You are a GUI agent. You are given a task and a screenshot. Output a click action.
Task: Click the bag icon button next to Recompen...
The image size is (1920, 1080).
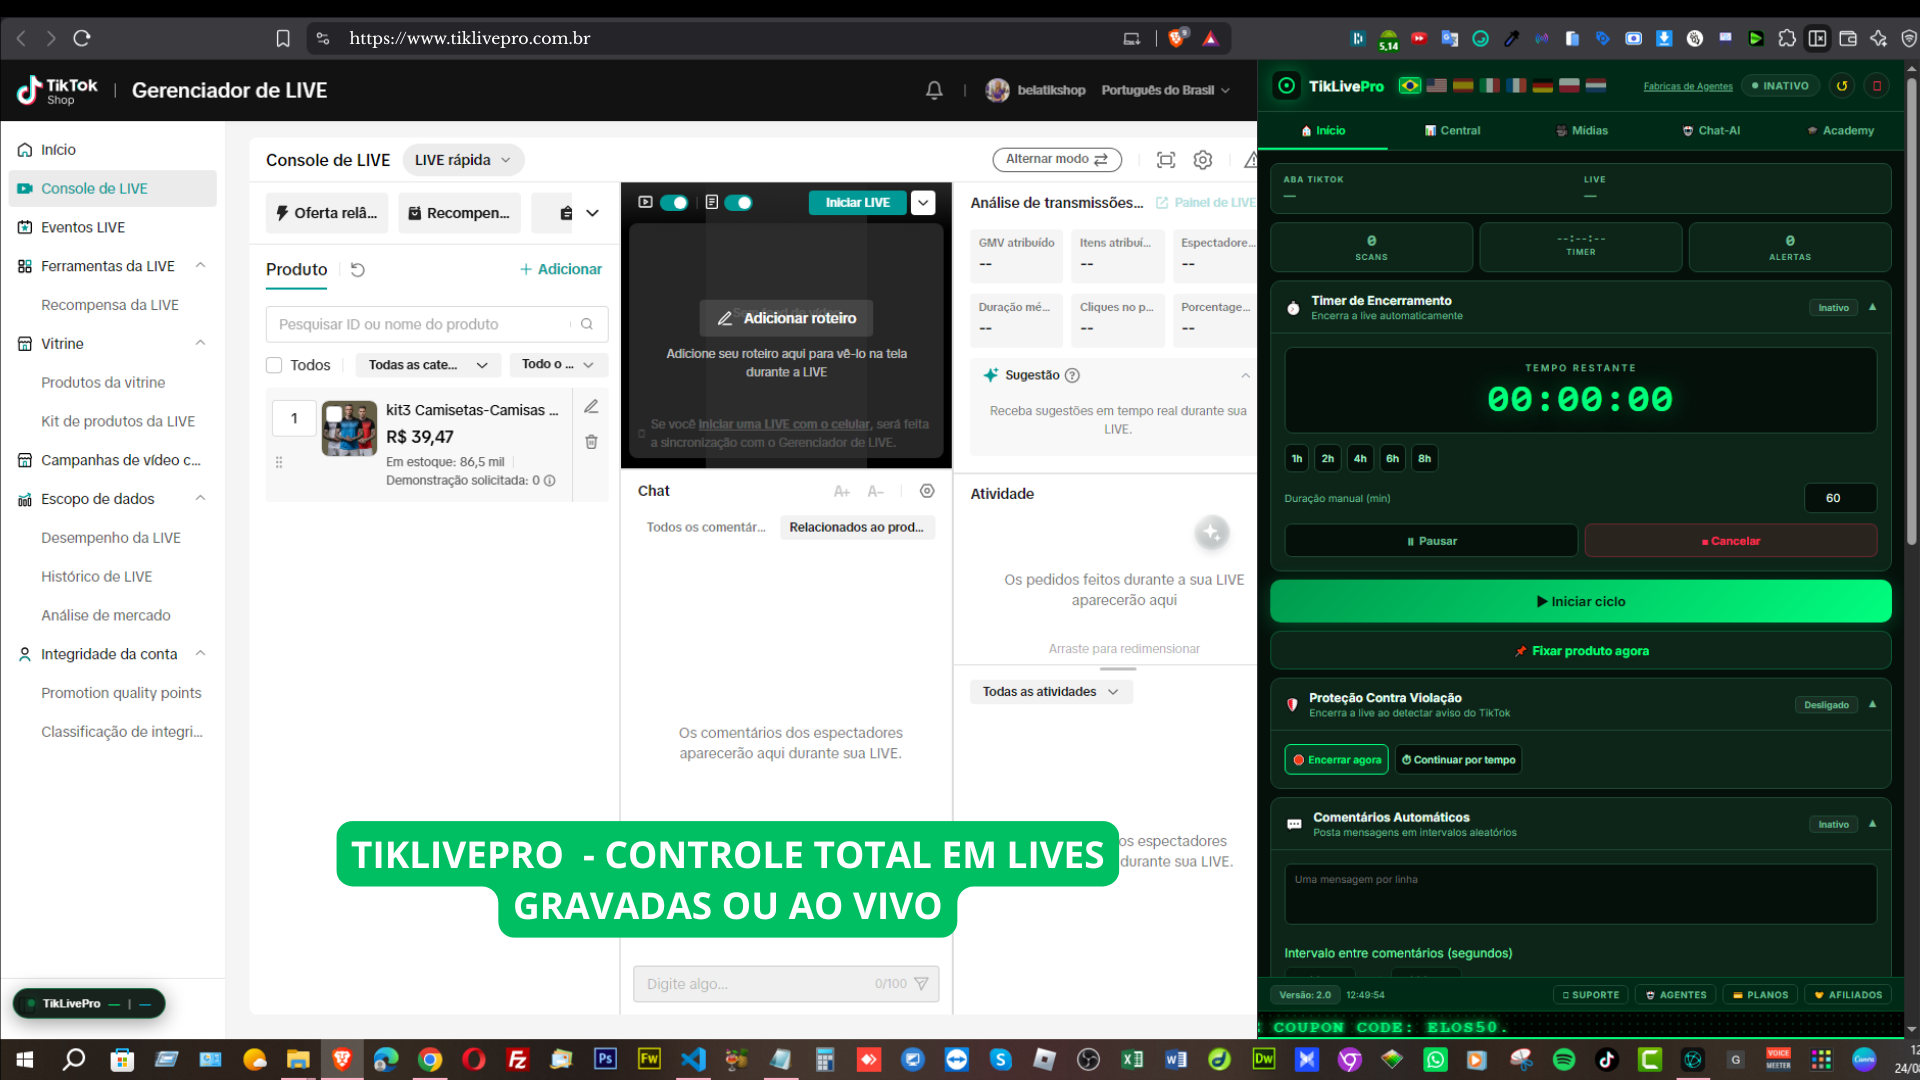[x=566, y=213]
